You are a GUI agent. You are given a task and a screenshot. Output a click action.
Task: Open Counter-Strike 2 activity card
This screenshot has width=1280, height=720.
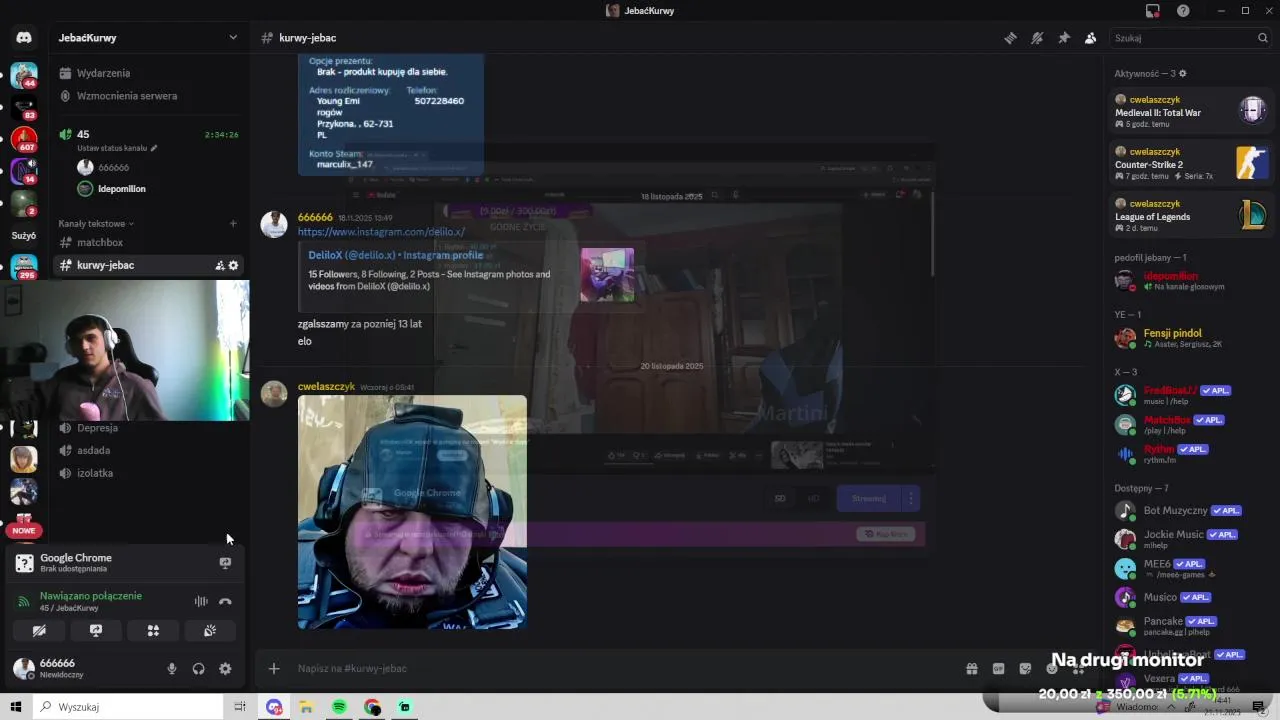pyautogui.click(x=1192, y=163)
